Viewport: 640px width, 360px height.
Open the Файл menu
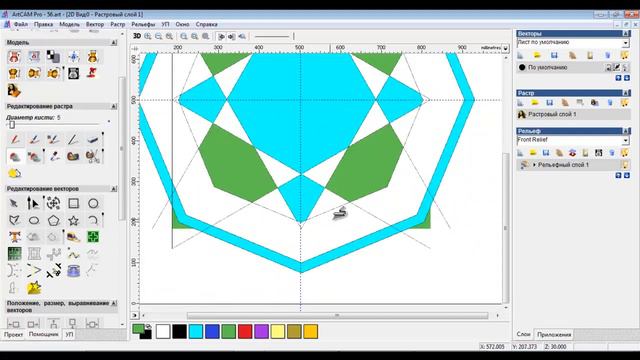pyautogui.click(x=21, y=24)
